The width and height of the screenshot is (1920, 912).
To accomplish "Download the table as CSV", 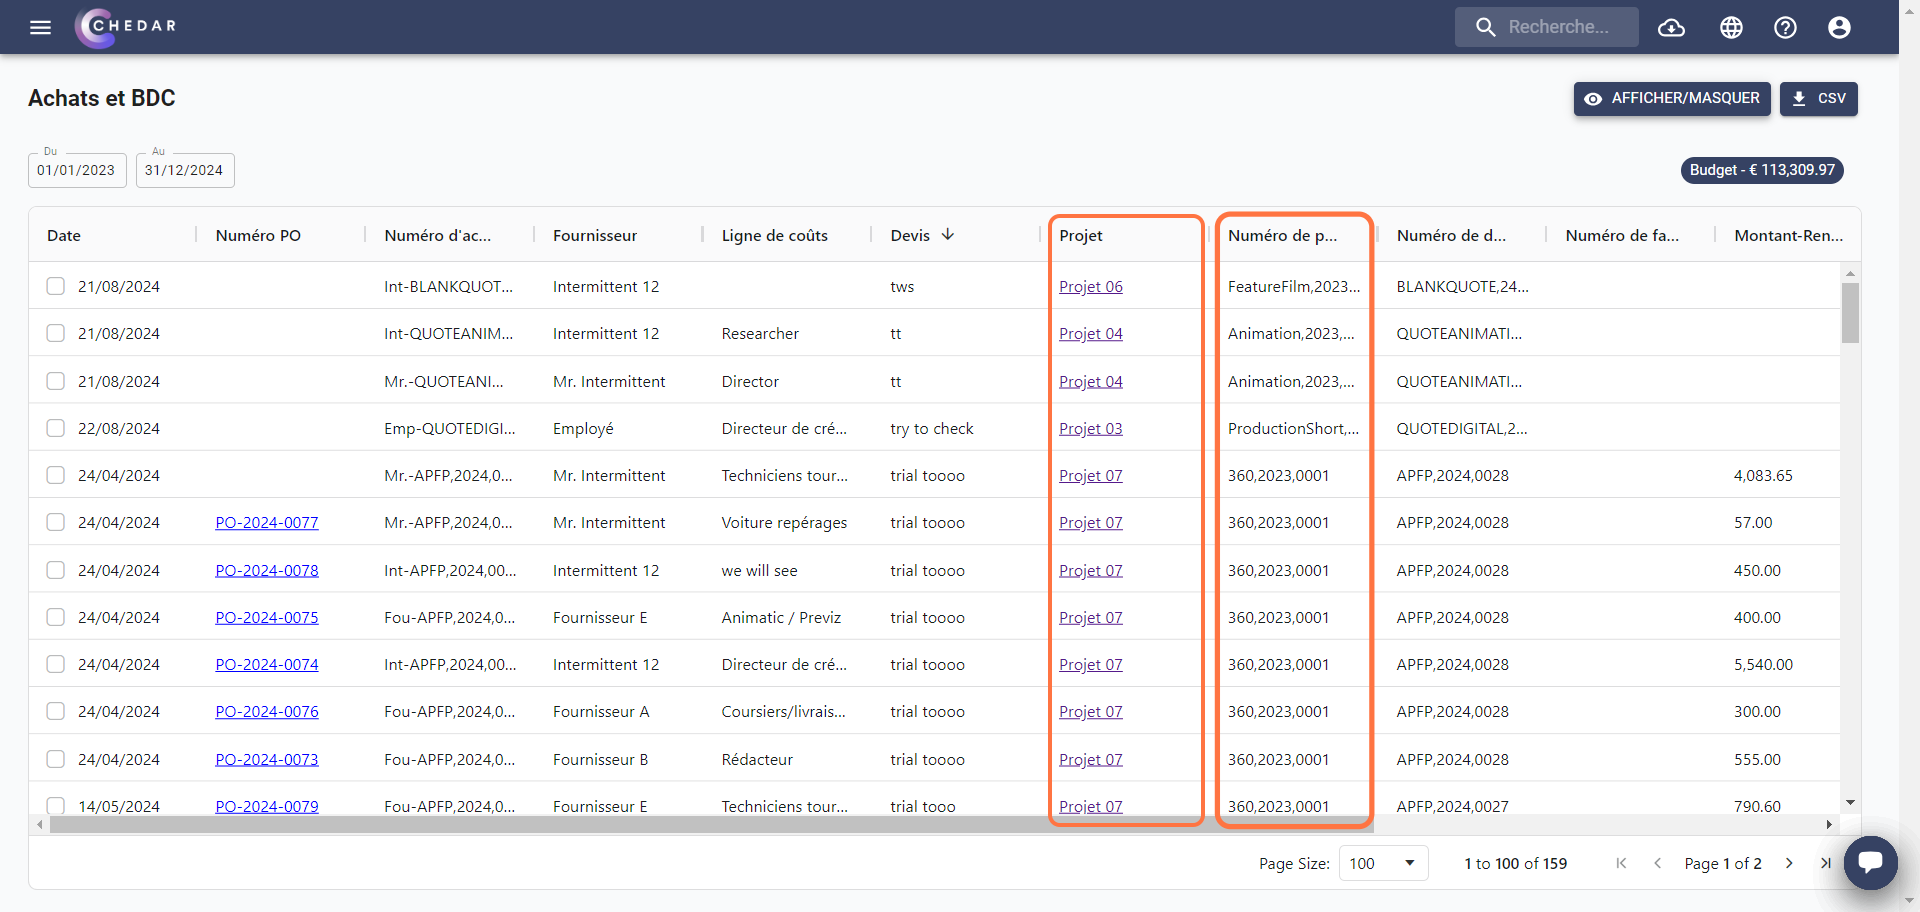I will click(x=1818, y=98).
